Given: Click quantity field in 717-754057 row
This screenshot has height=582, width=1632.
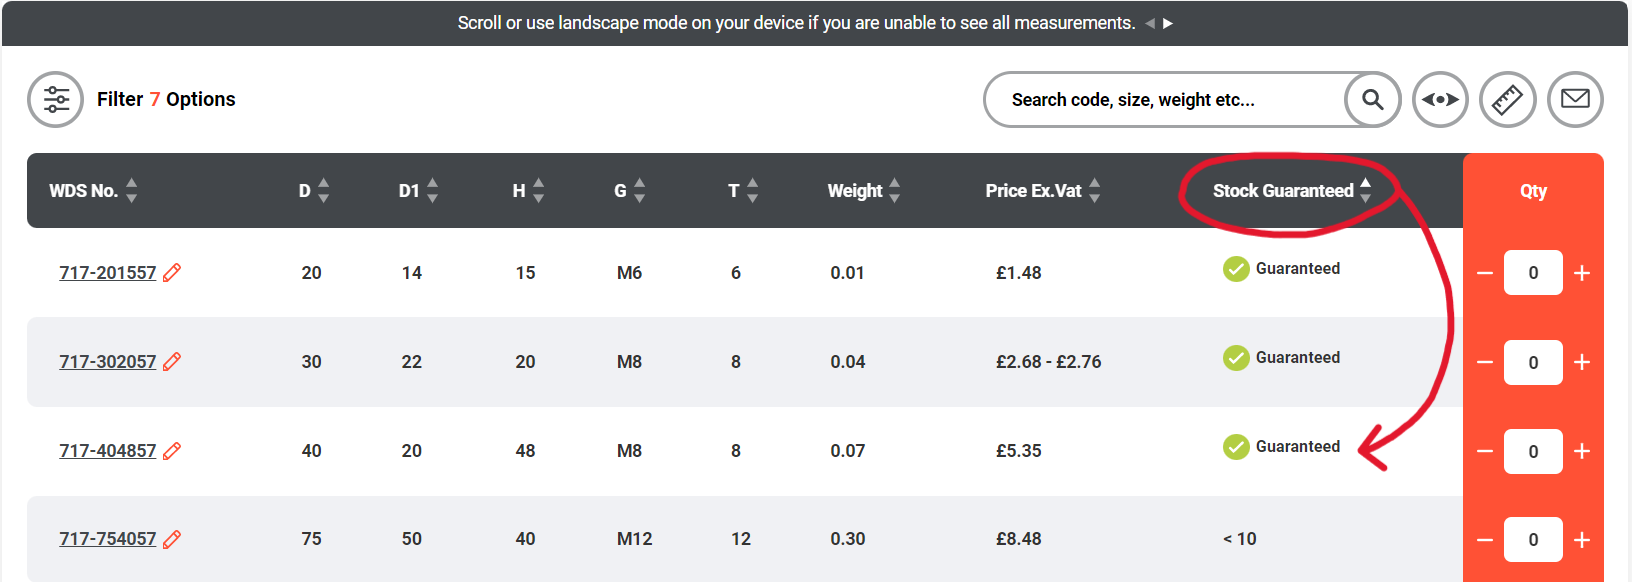Looking at the screenshot, I should click(x=1533, y=540).
